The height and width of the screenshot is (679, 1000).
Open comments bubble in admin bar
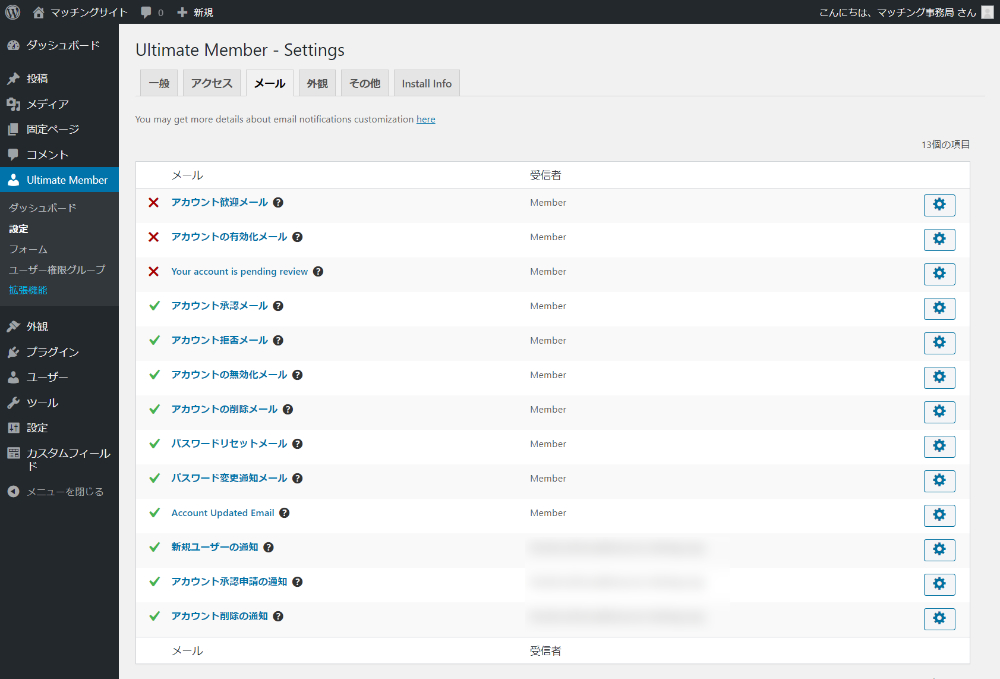(152, 12)
